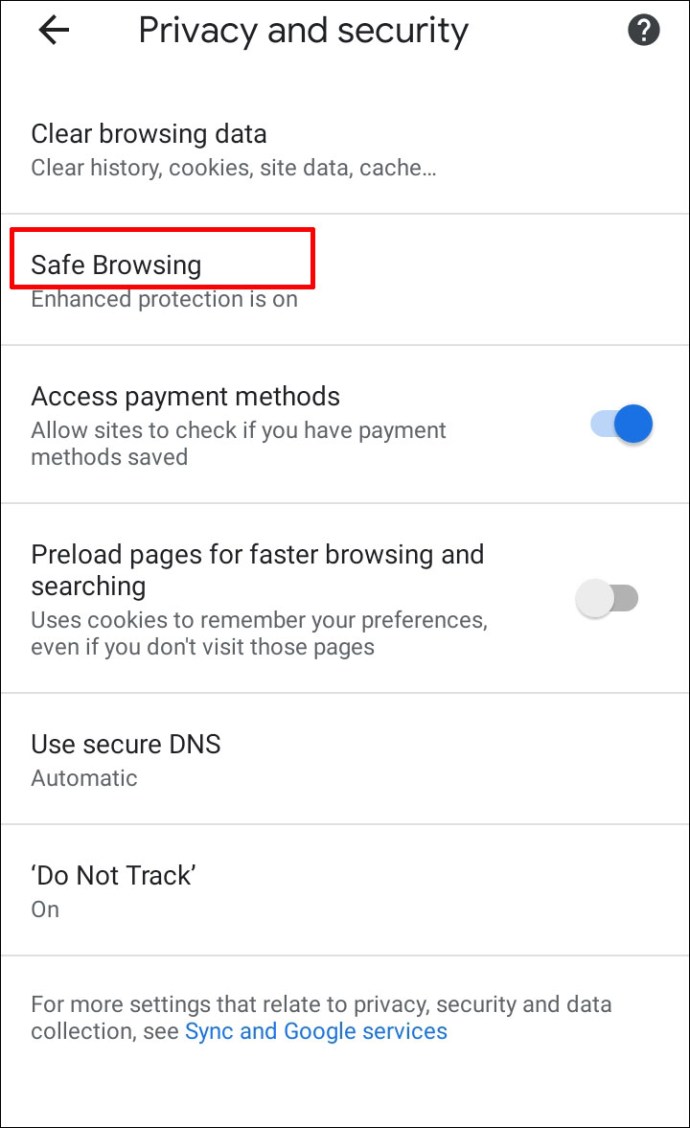Screen dimensions: 690x1128
Task: Go back using the arrow icon
Action: tap(53, 30)
